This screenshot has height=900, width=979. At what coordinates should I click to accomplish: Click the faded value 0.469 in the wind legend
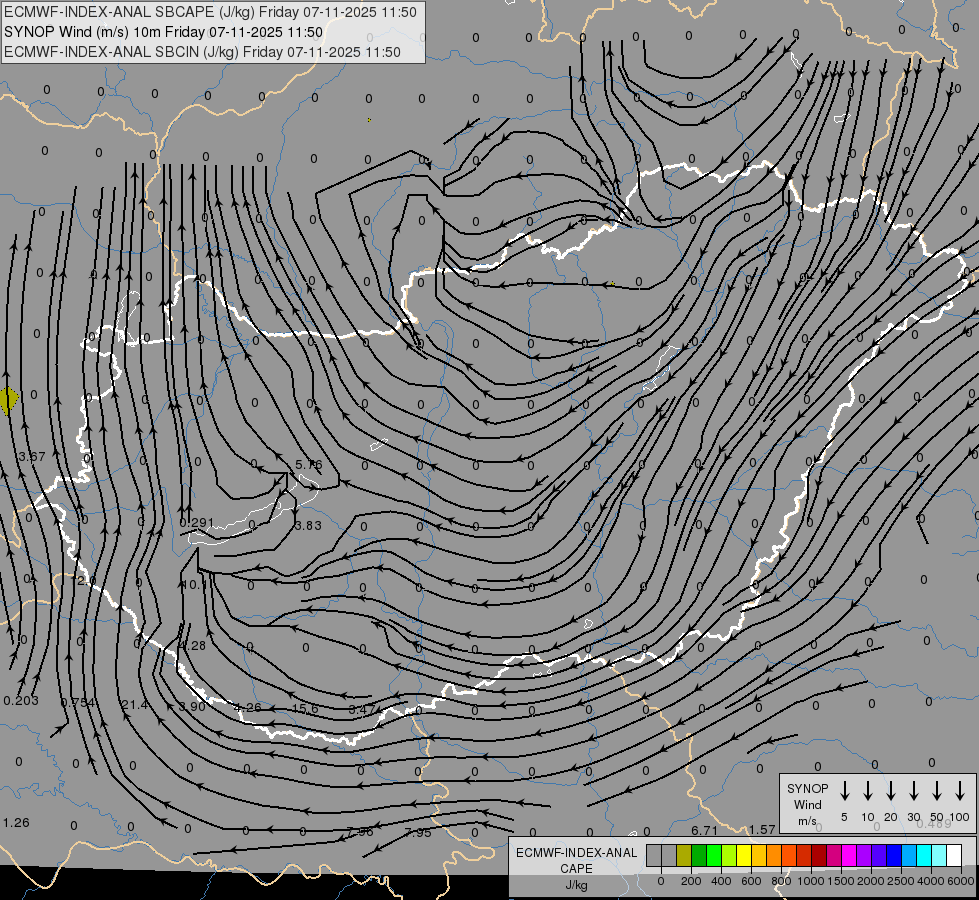point(934,824)
